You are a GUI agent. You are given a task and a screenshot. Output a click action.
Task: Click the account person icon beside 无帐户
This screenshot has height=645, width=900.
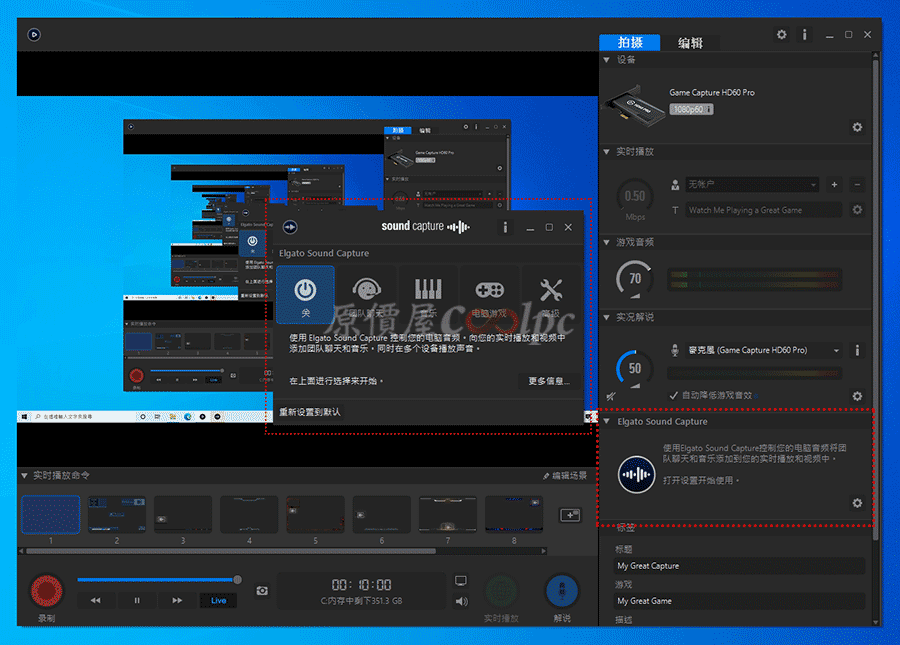coord(675,184)
